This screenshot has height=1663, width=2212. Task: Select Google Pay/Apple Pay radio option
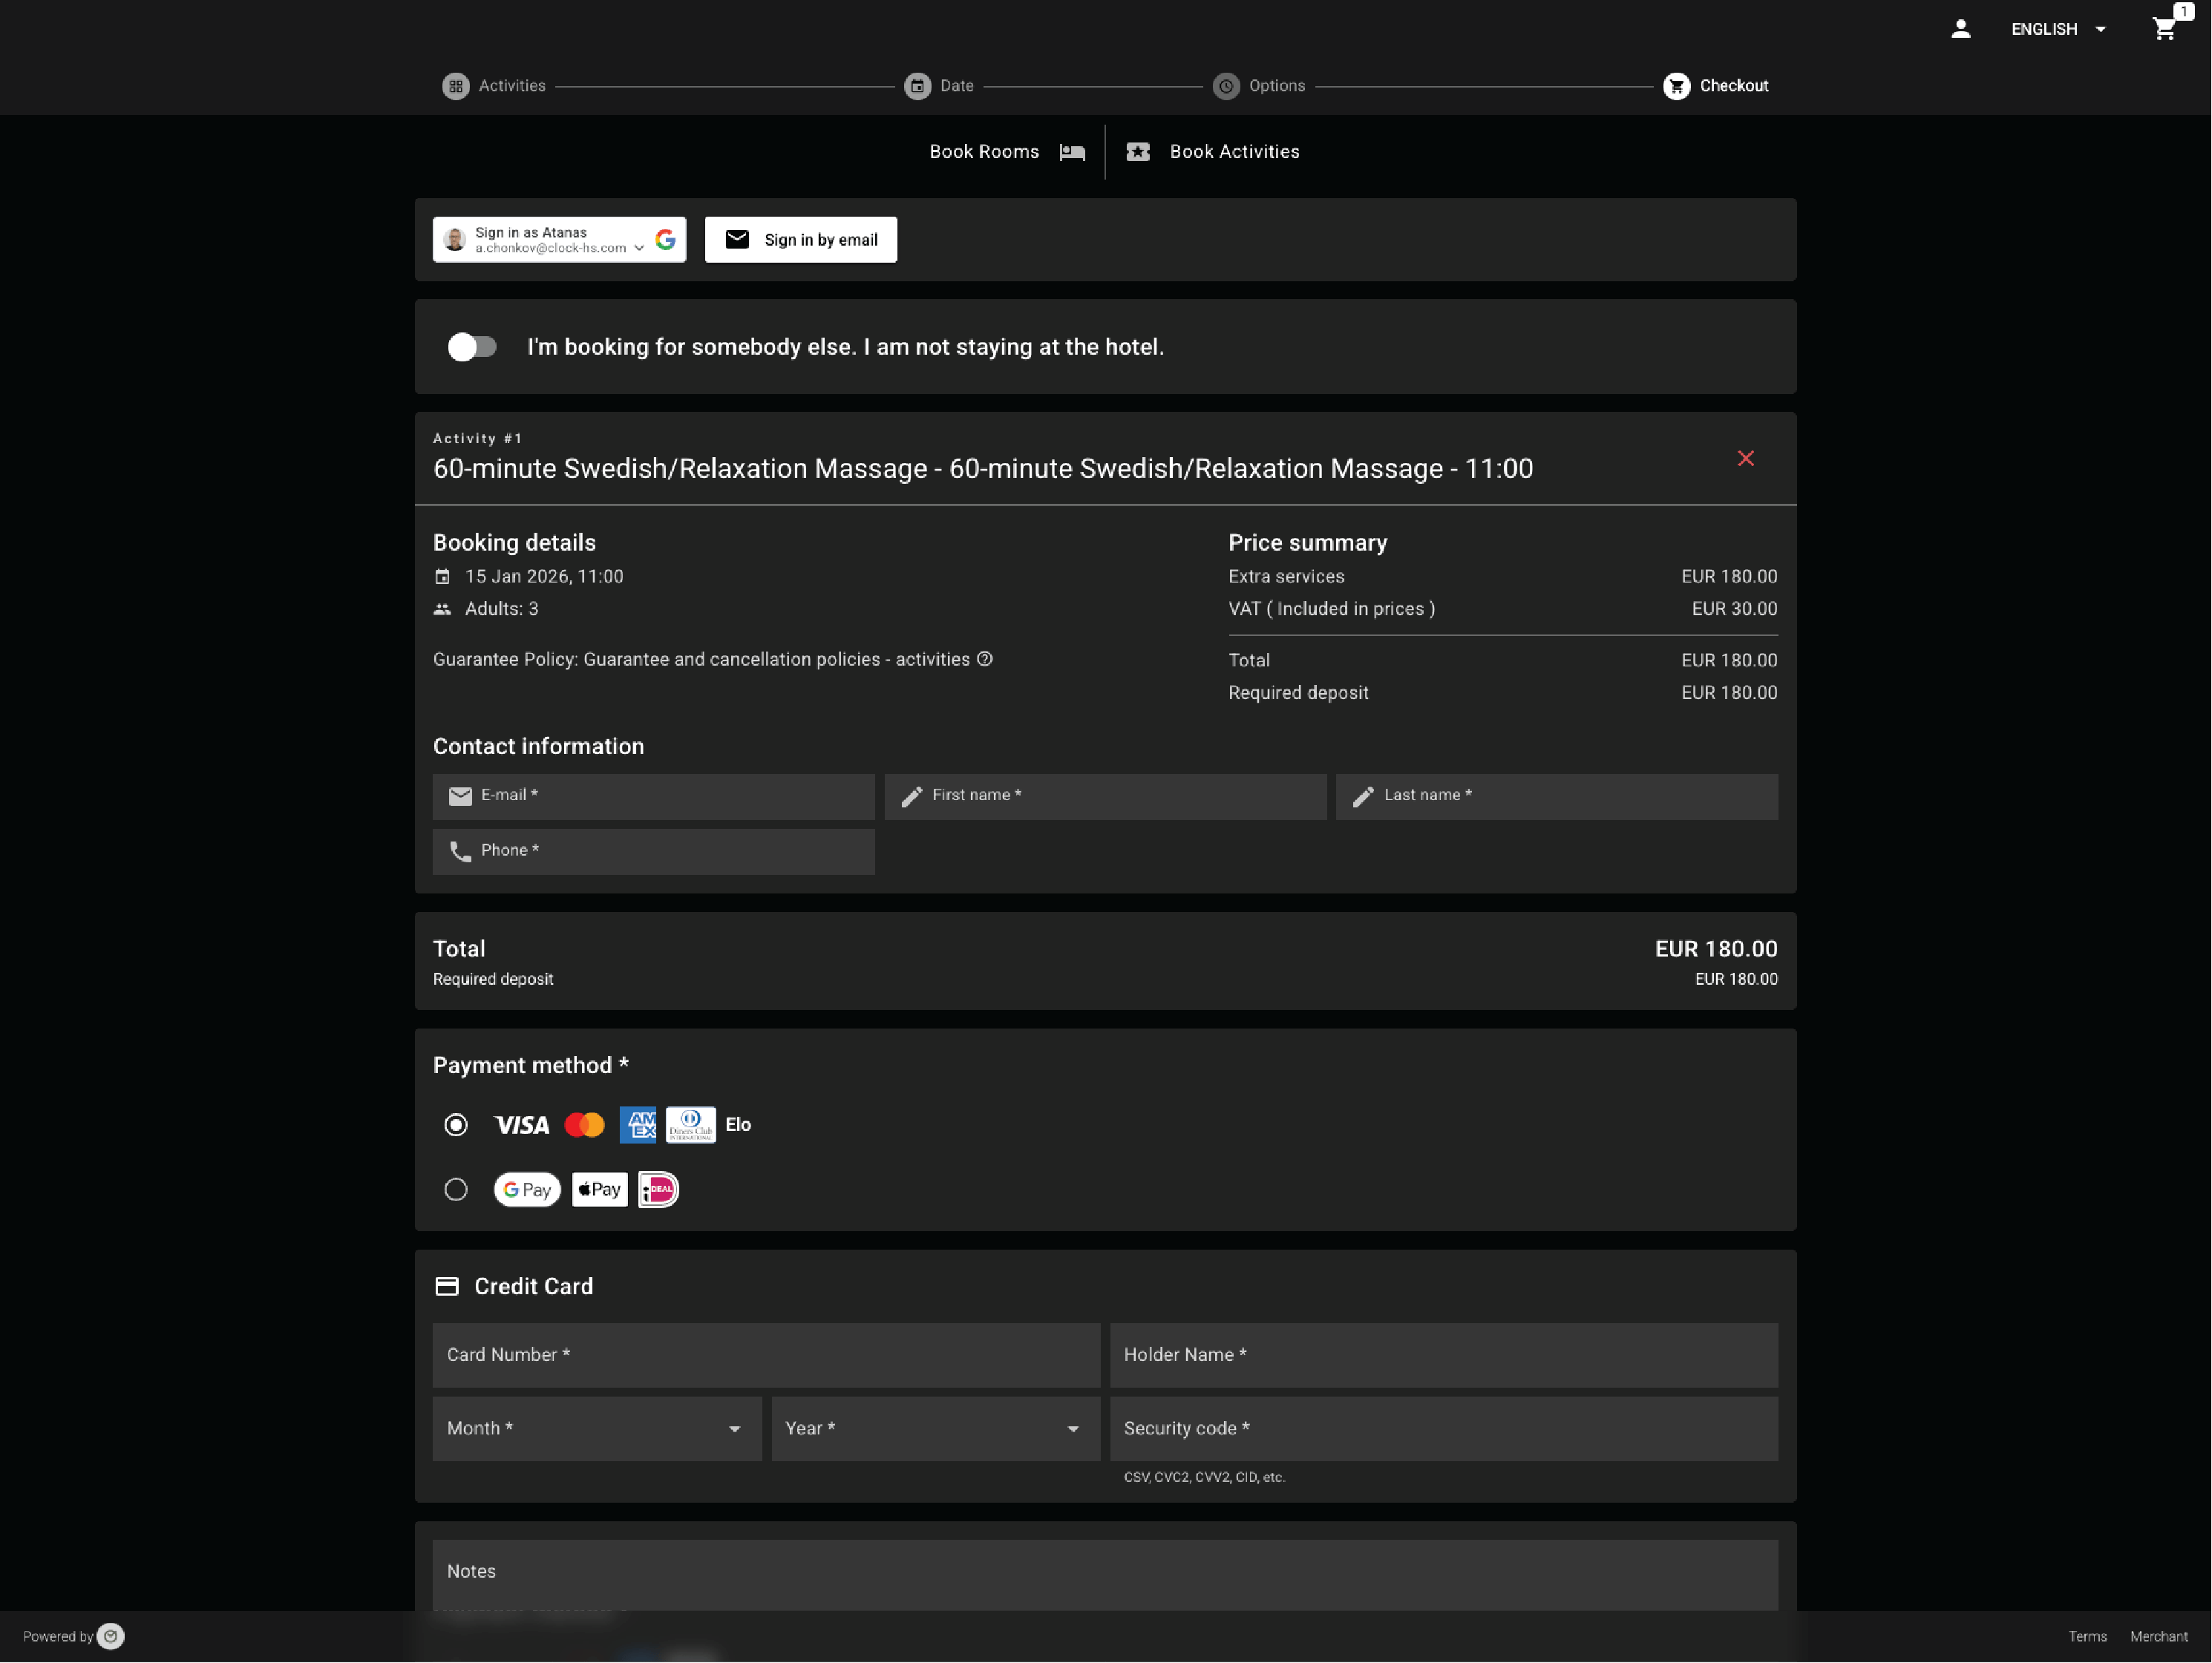coord(456,1189)
